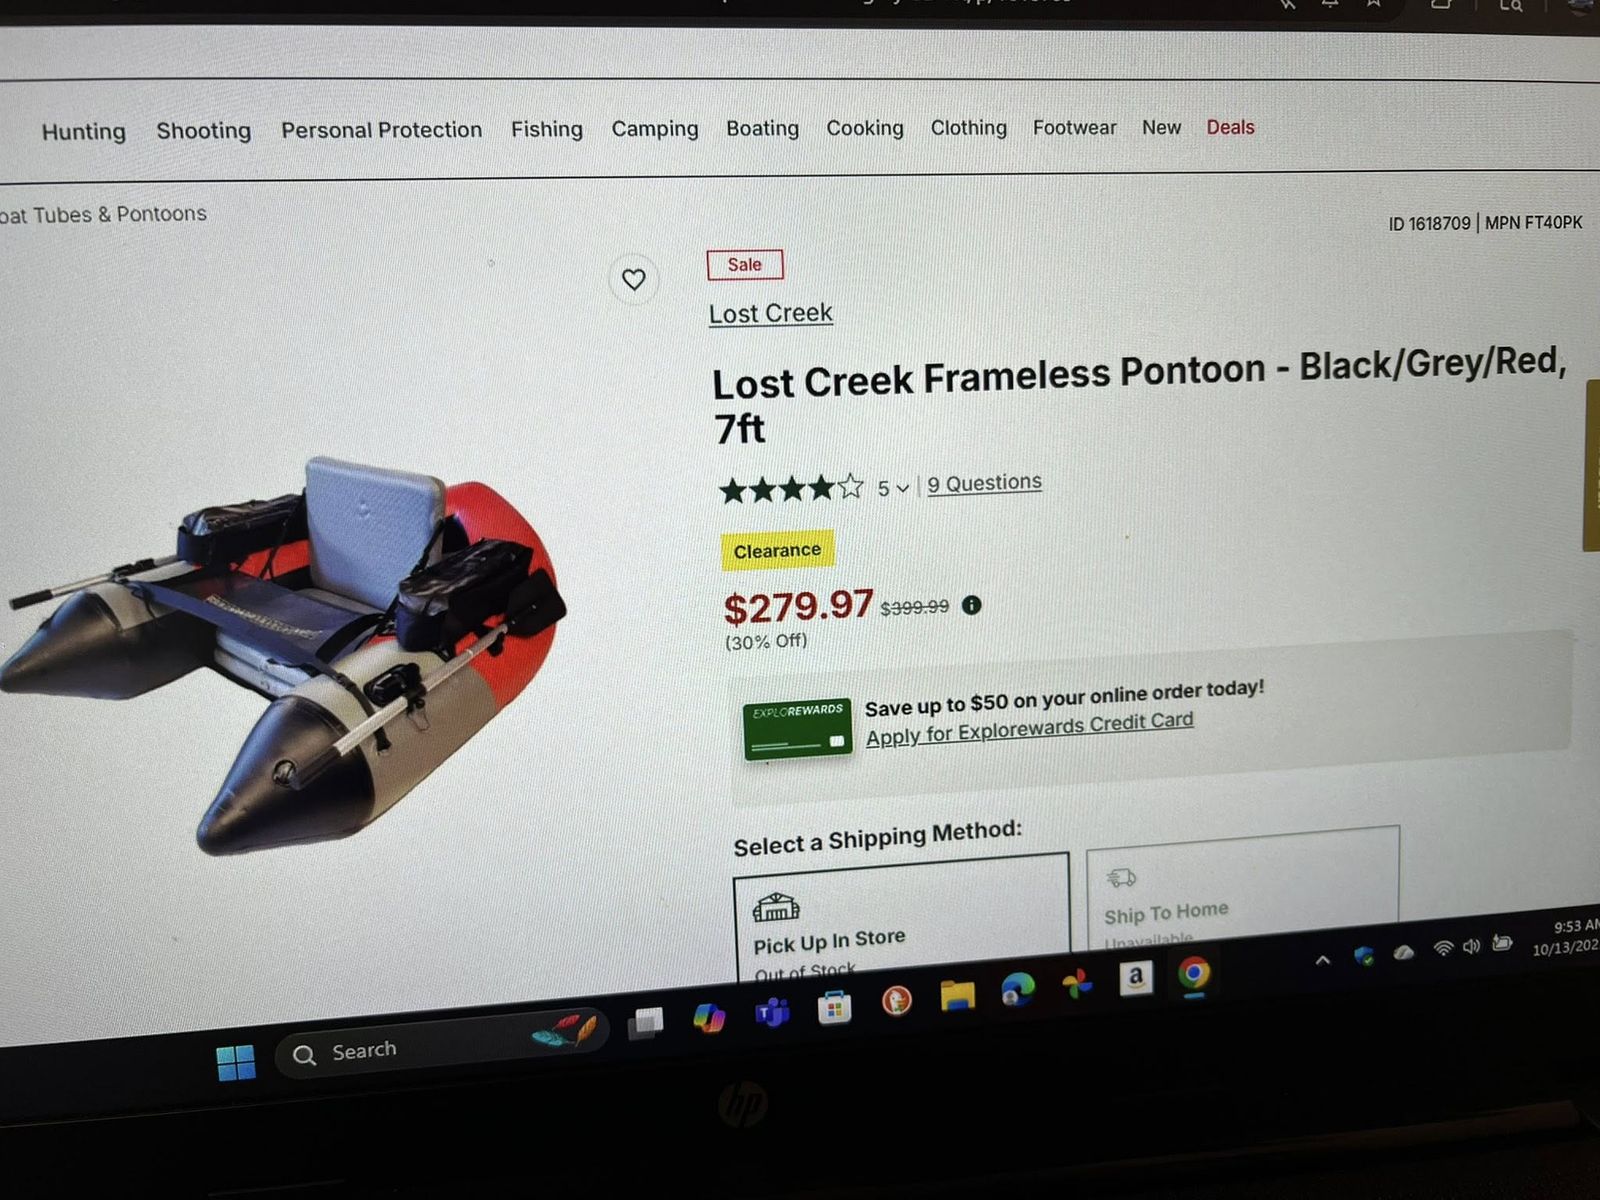Open DuckDuckGo browser from taskbar
The height and width of the screenshot is (1200, 1600).
pyautogui.click(x=896, y=1001)
